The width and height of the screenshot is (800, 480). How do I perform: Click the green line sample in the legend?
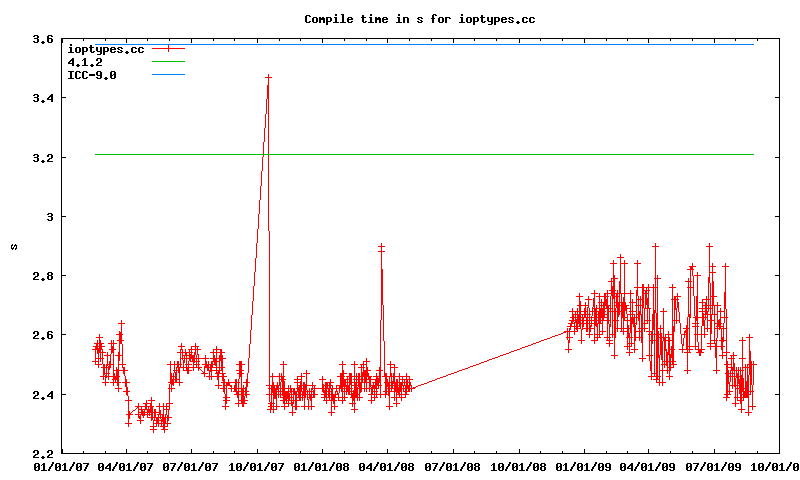pos(169,62)
